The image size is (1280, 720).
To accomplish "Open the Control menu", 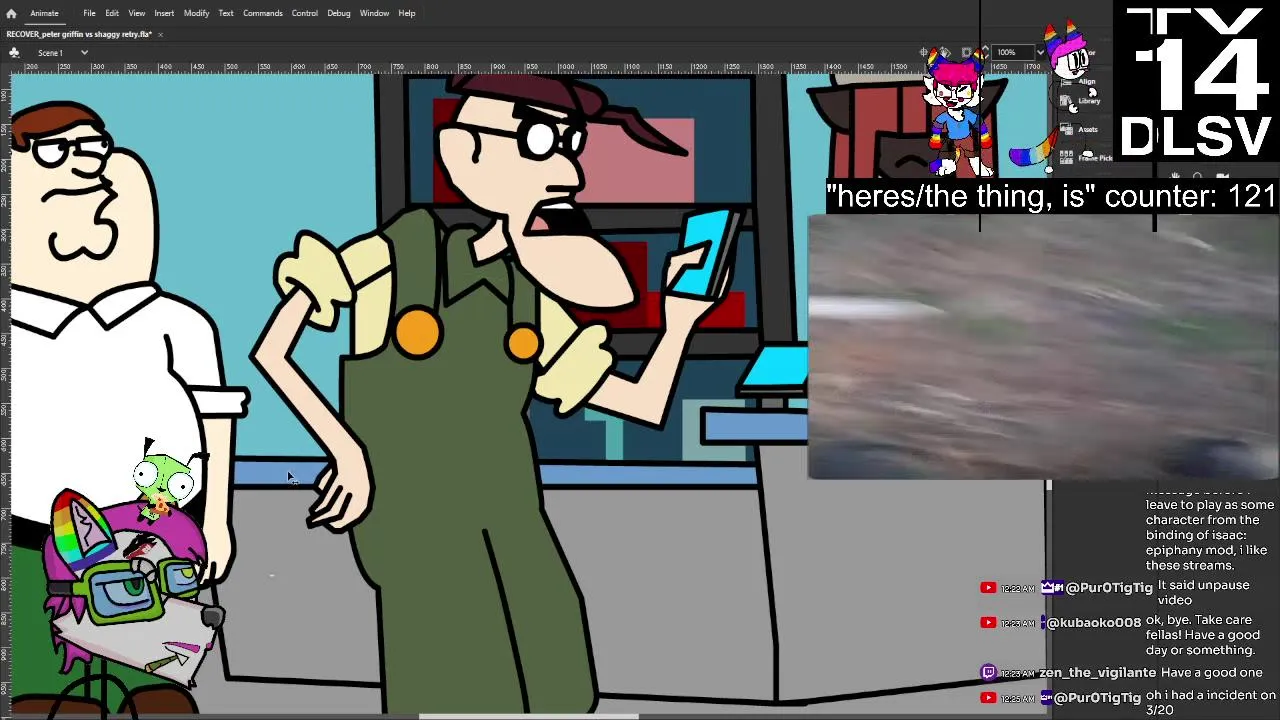I will point(305,13).
